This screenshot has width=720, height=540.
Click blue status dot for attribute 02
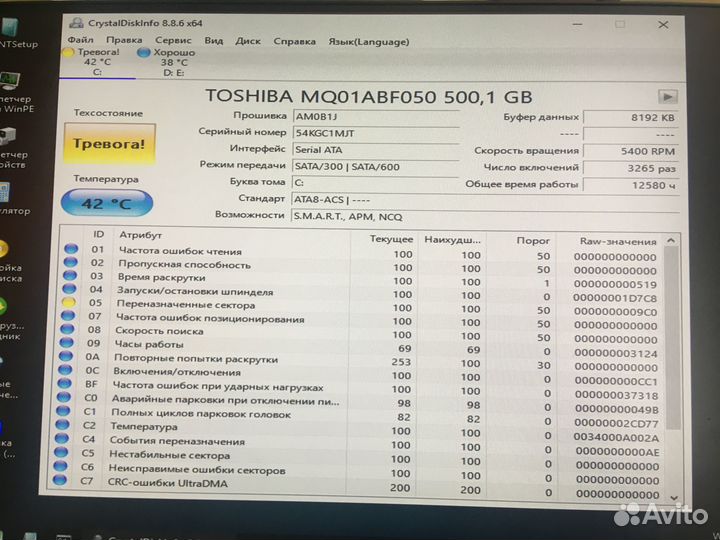coord(70,262)
